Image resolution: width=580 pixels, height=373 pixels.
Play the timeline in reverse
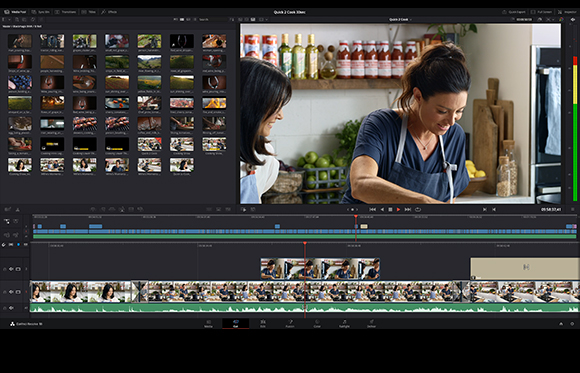click(x=382, y=209)
